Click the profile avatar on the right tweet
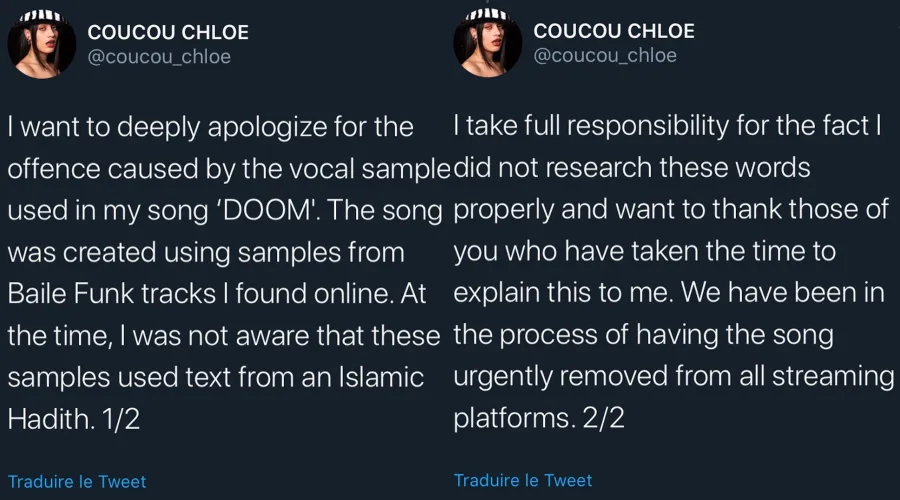 (x=485, y=43)
